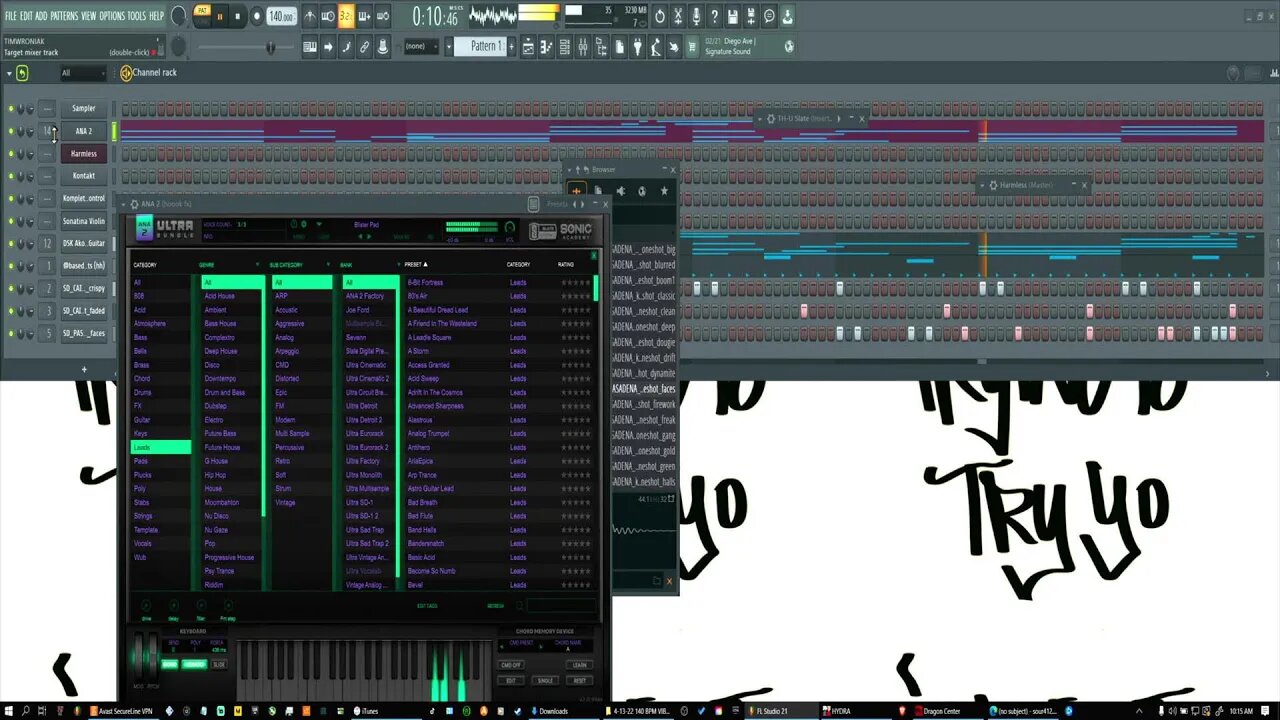Click the 140.000 tempo field
This screenshot has width=1280, height=720.
[x=281, y=16]
